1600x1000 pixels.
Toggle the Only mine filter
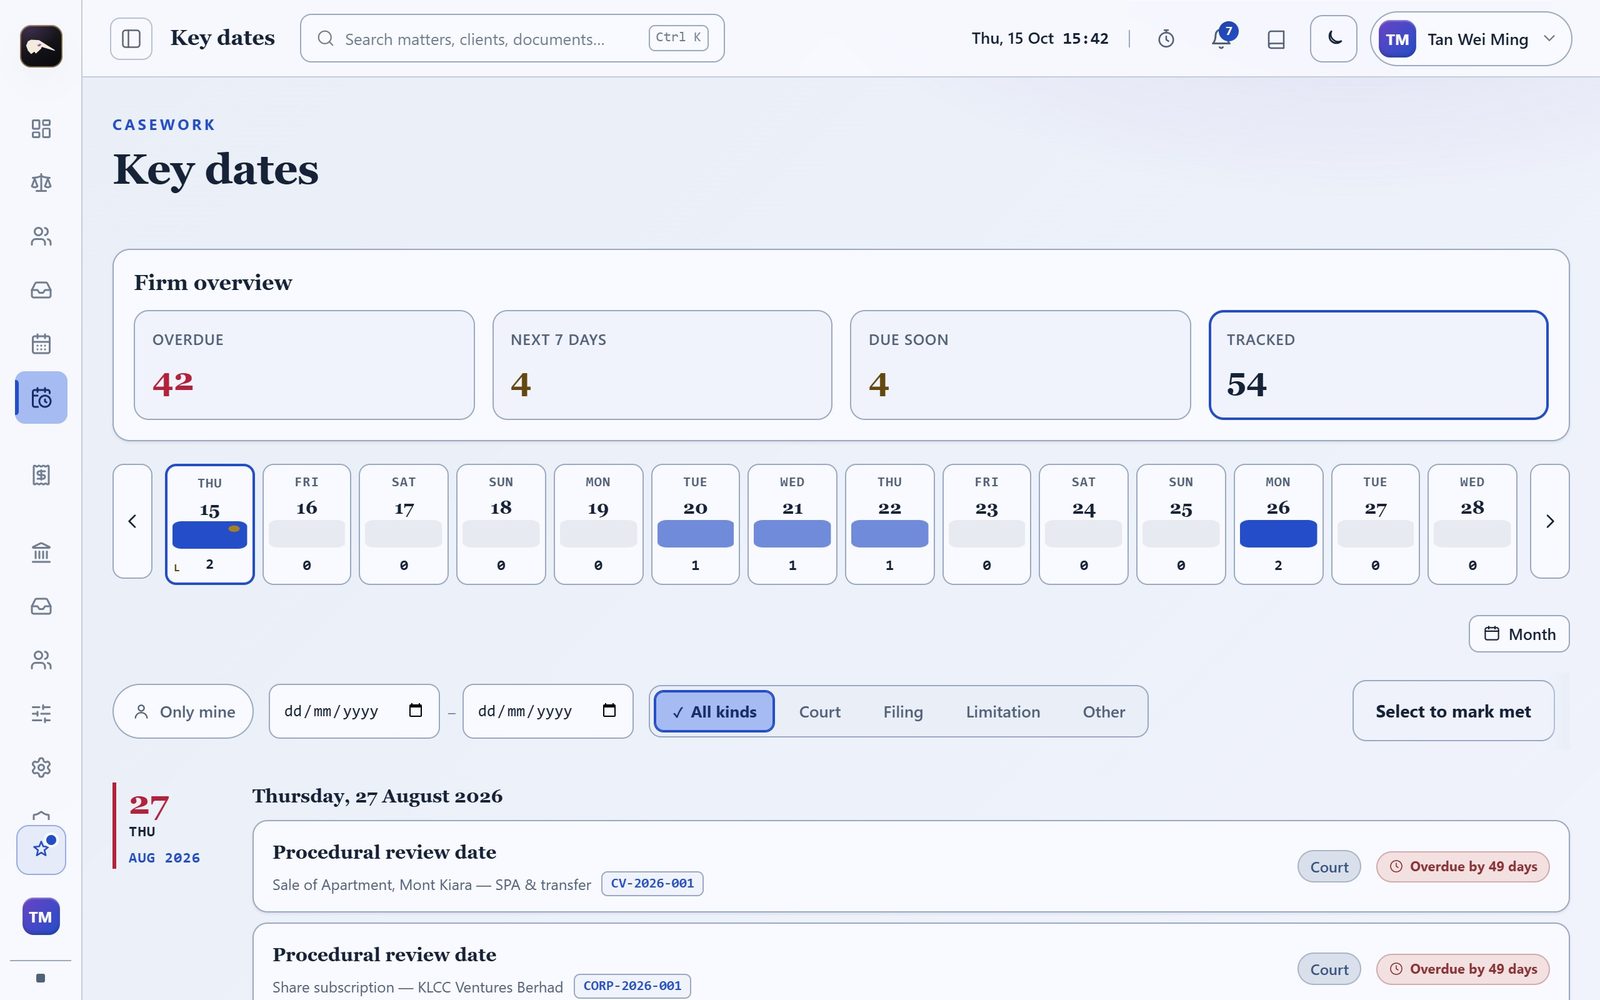pos(183,711)
